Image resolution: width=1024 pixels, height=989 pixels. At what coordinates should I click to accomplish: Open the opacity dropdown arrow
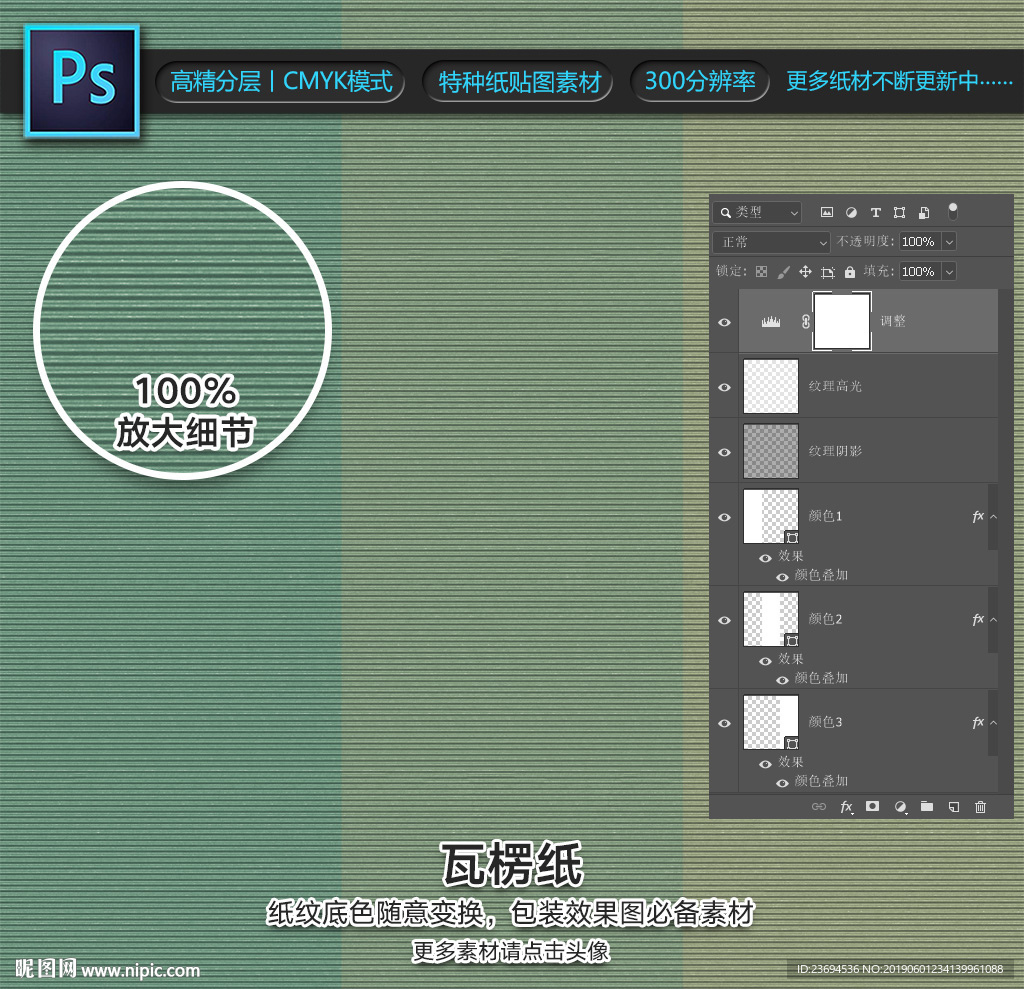[x=950, y=242]
